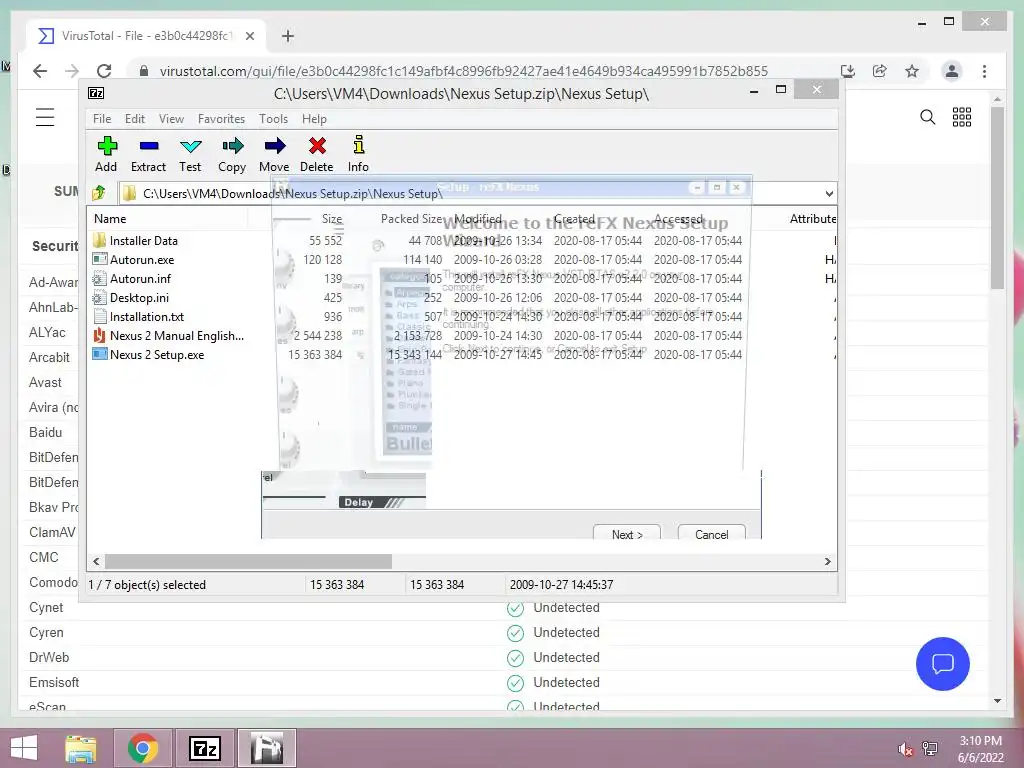Select the Desktop.ini file
Viewport: 1024px width, 768px height.
click(139, 298)
